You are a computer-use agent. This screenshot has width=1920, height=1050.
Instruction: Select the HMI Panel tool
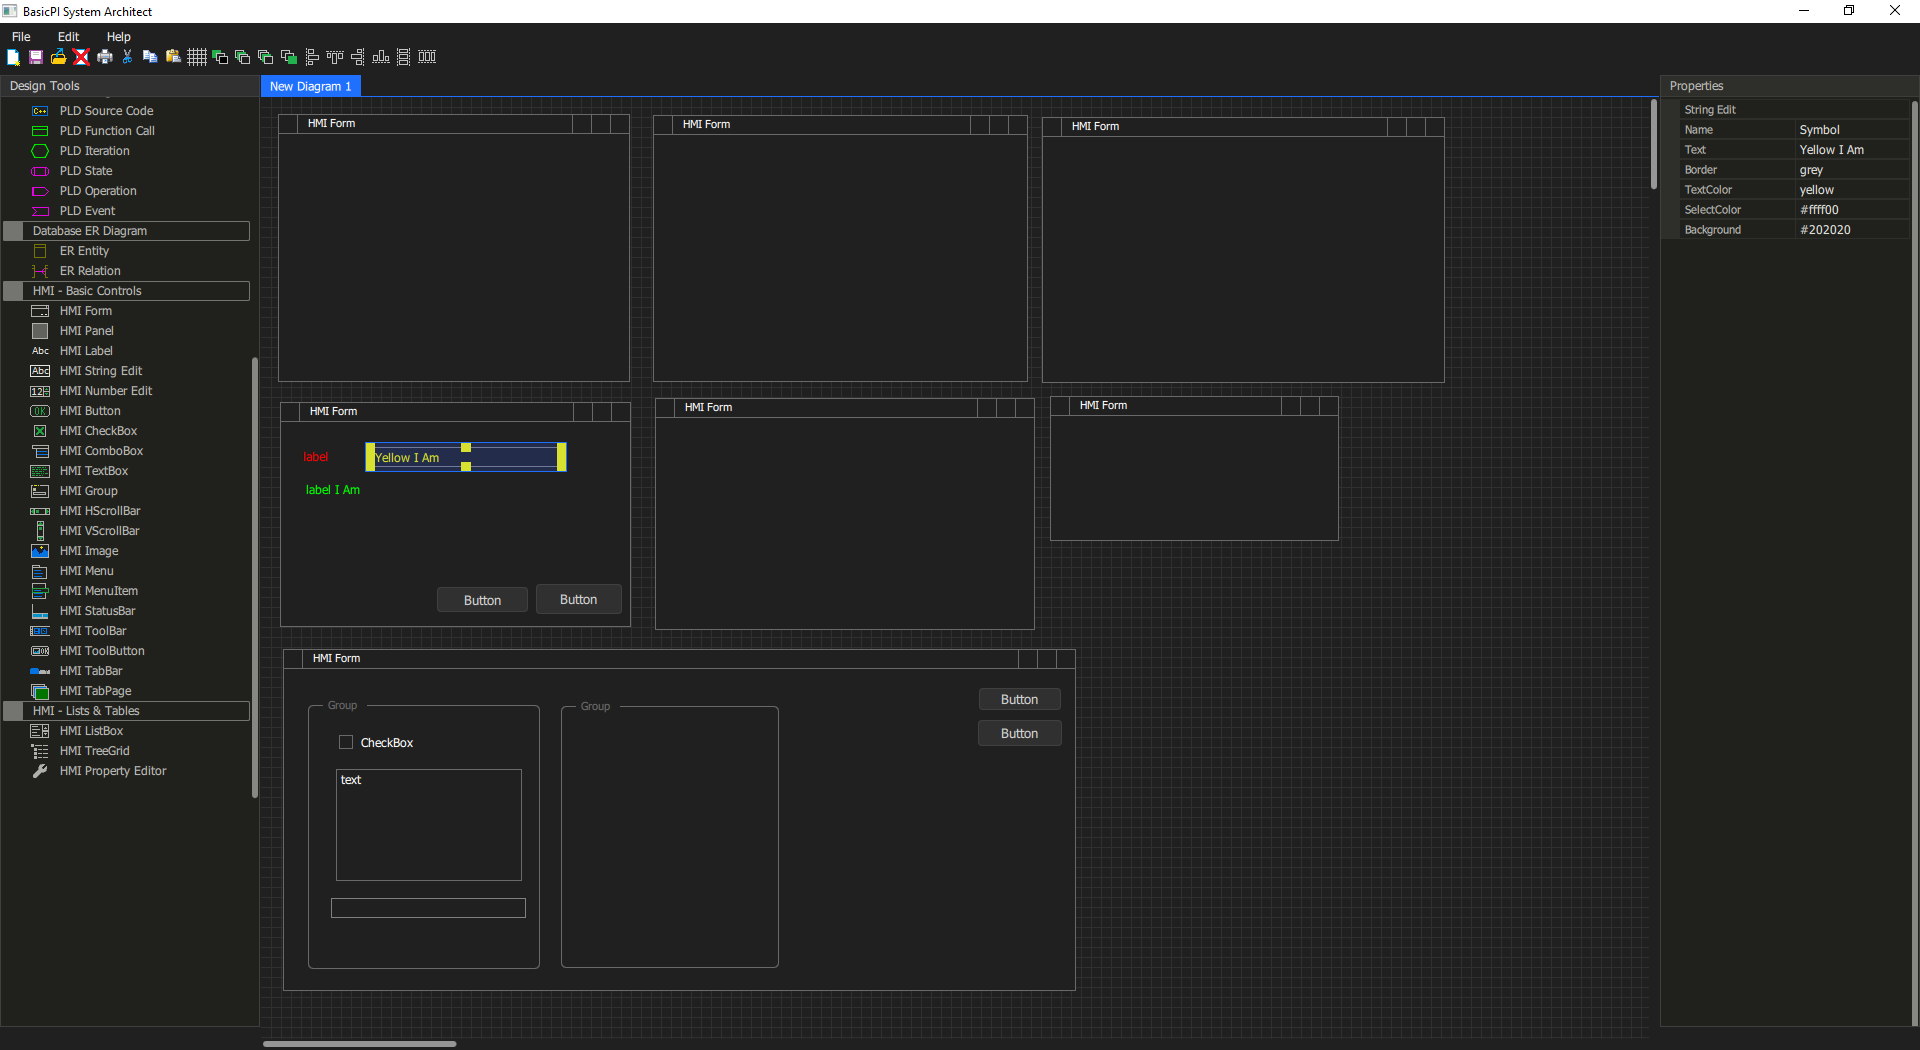click(86, 331)
